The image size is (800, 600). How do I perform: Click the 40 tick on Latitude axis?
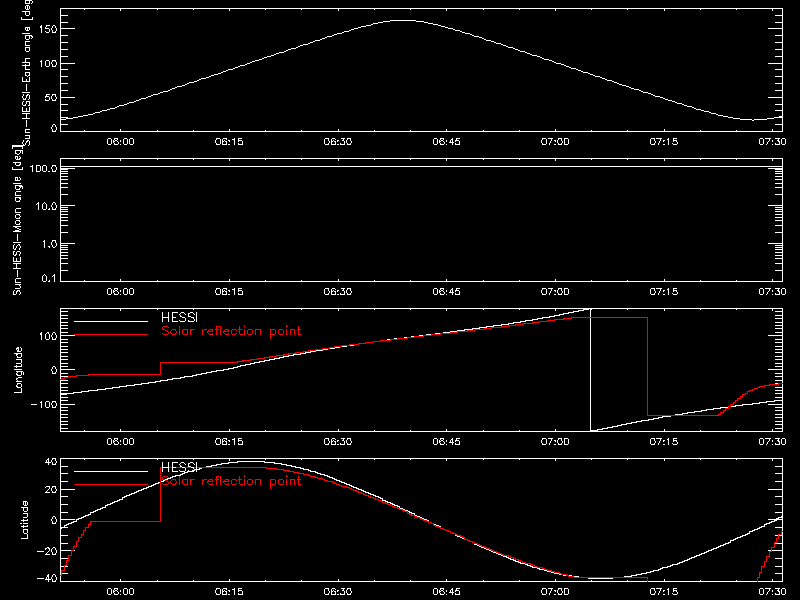click(51, 462)
